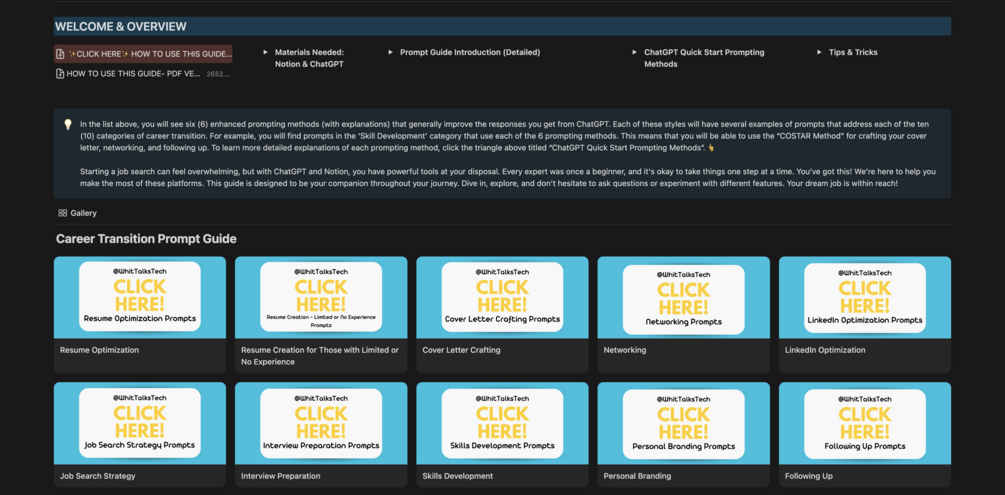The width and height of the screenshot is (1005, 495).
Task: Open the highlighted 'CLICK HERE HOW TO USE THIS GUIDE' file link
Action: coord(143,55)
